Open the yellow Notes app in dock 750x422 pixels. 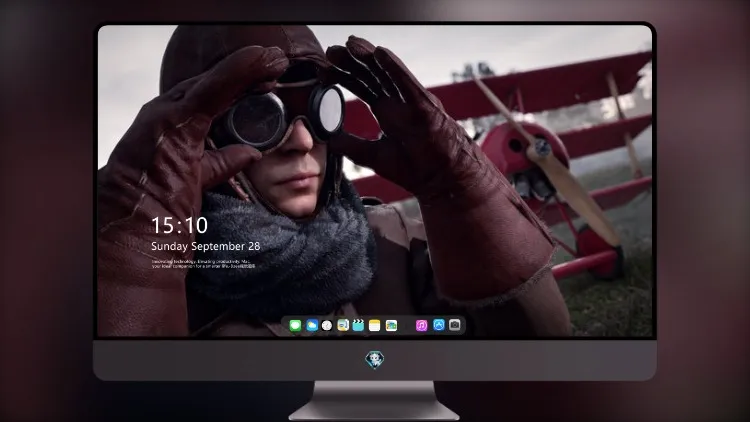click(375, 325)
